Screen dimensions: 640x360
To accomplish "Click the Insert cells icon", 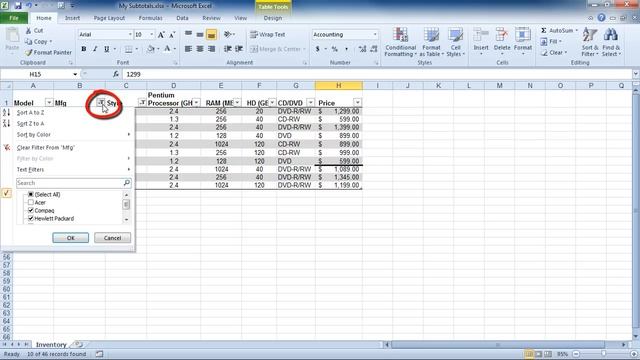I will 481,36.
